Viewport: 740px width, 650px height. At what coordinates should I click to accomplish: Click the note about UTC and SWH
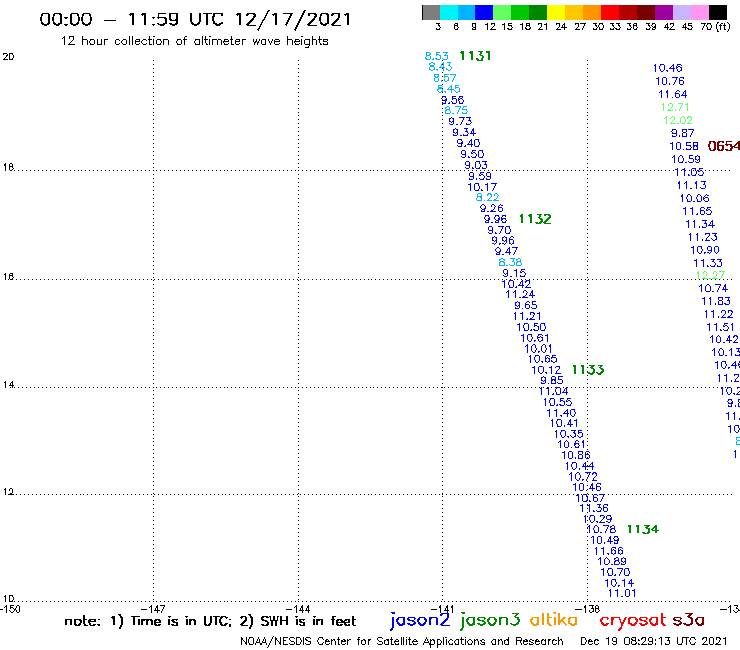(210, 621)
